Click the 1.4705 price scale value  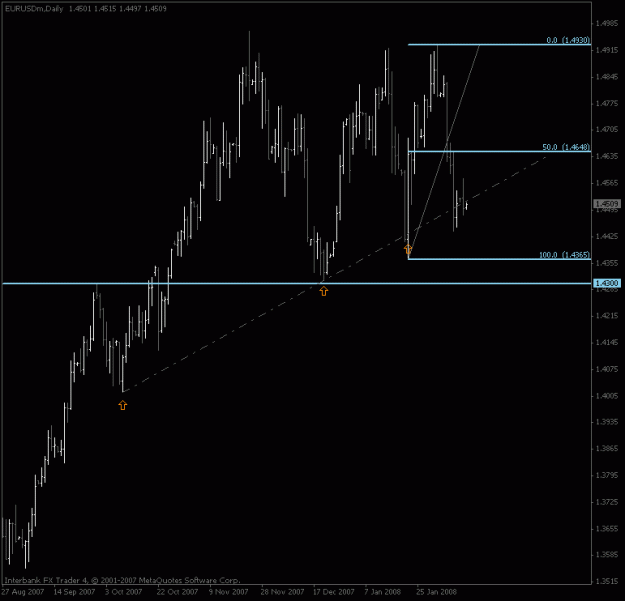click(x=607, y=130)
